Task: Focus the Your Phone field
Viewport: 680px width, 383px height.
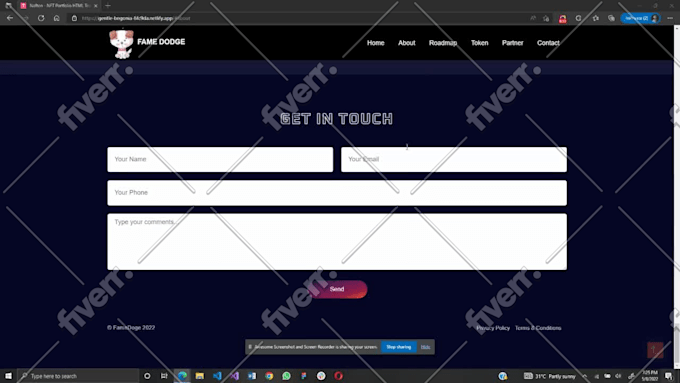Action: coord(337,193)
